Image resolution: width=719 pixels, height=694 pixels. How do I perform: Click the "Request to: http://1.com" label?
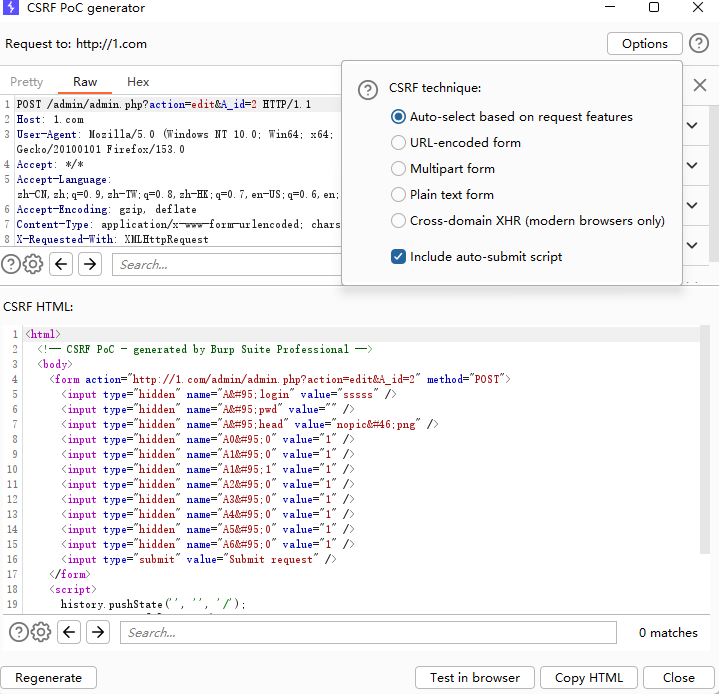pyautogui.click(x=76, y=44)
